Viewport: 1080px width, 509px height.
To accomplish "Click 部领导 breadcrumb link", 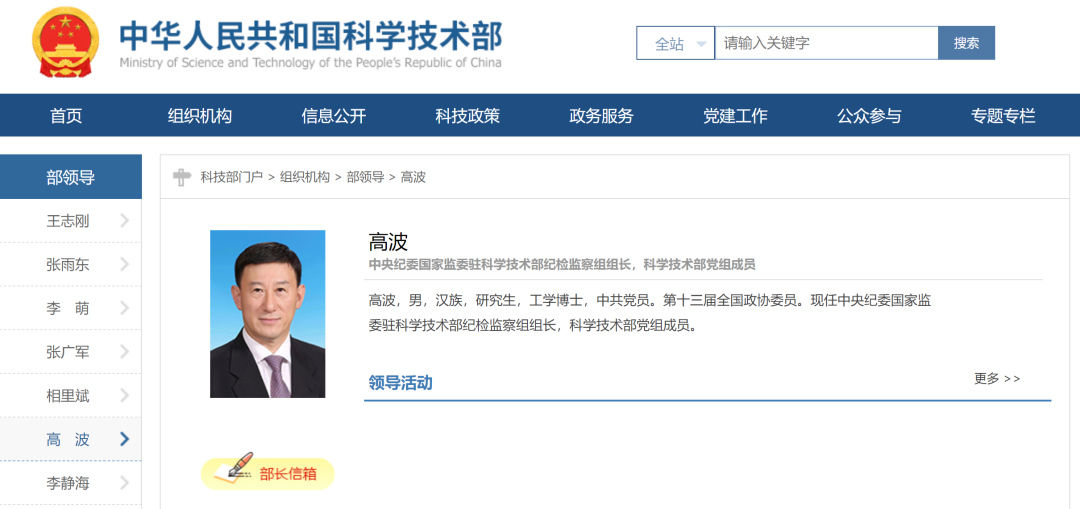I will (x=365, y=177).
